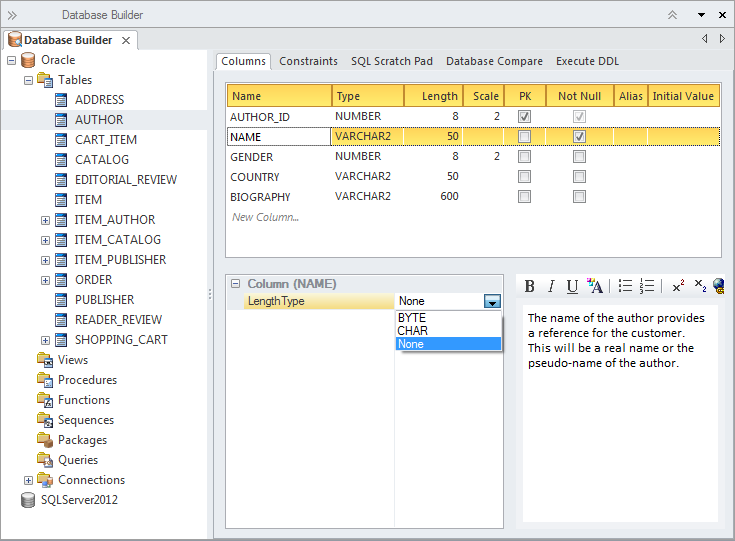Expand the ITEM_AUTHOR table node
Viewport: 735px width, 541px height.
[x=45, y=220]
